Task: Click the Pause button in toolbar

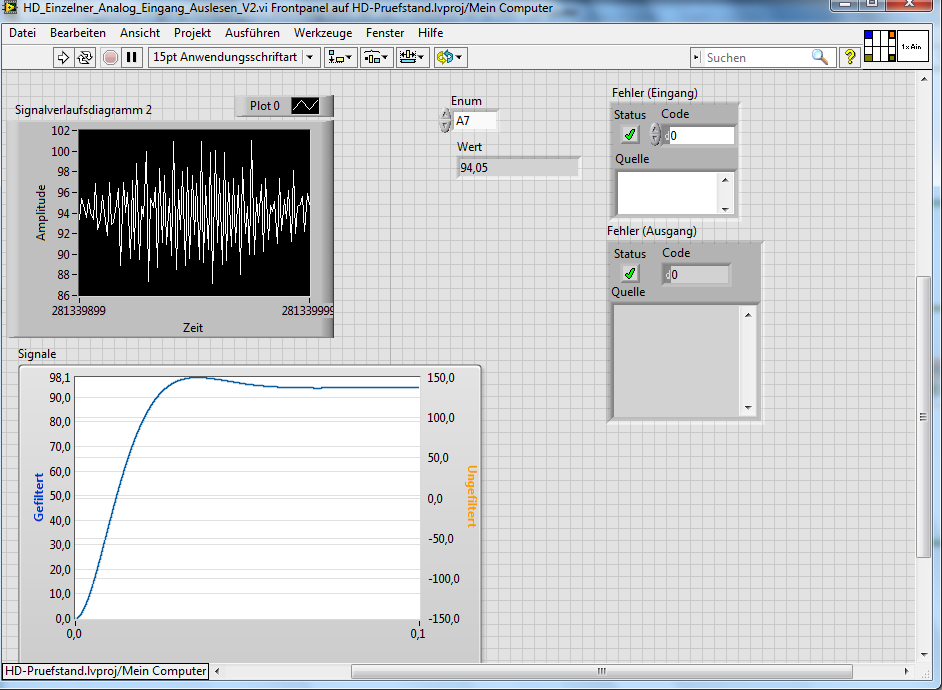Action: [132, 57]
